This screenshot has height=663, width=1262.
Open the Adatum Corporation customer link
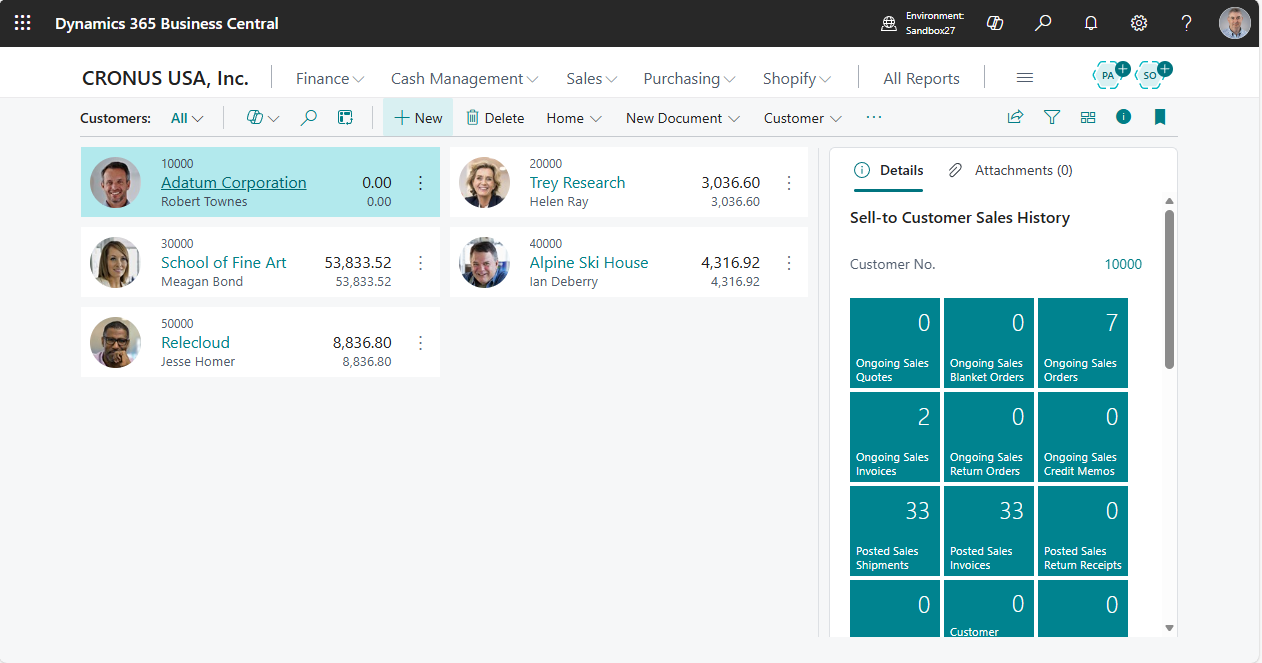click(234, 183)
